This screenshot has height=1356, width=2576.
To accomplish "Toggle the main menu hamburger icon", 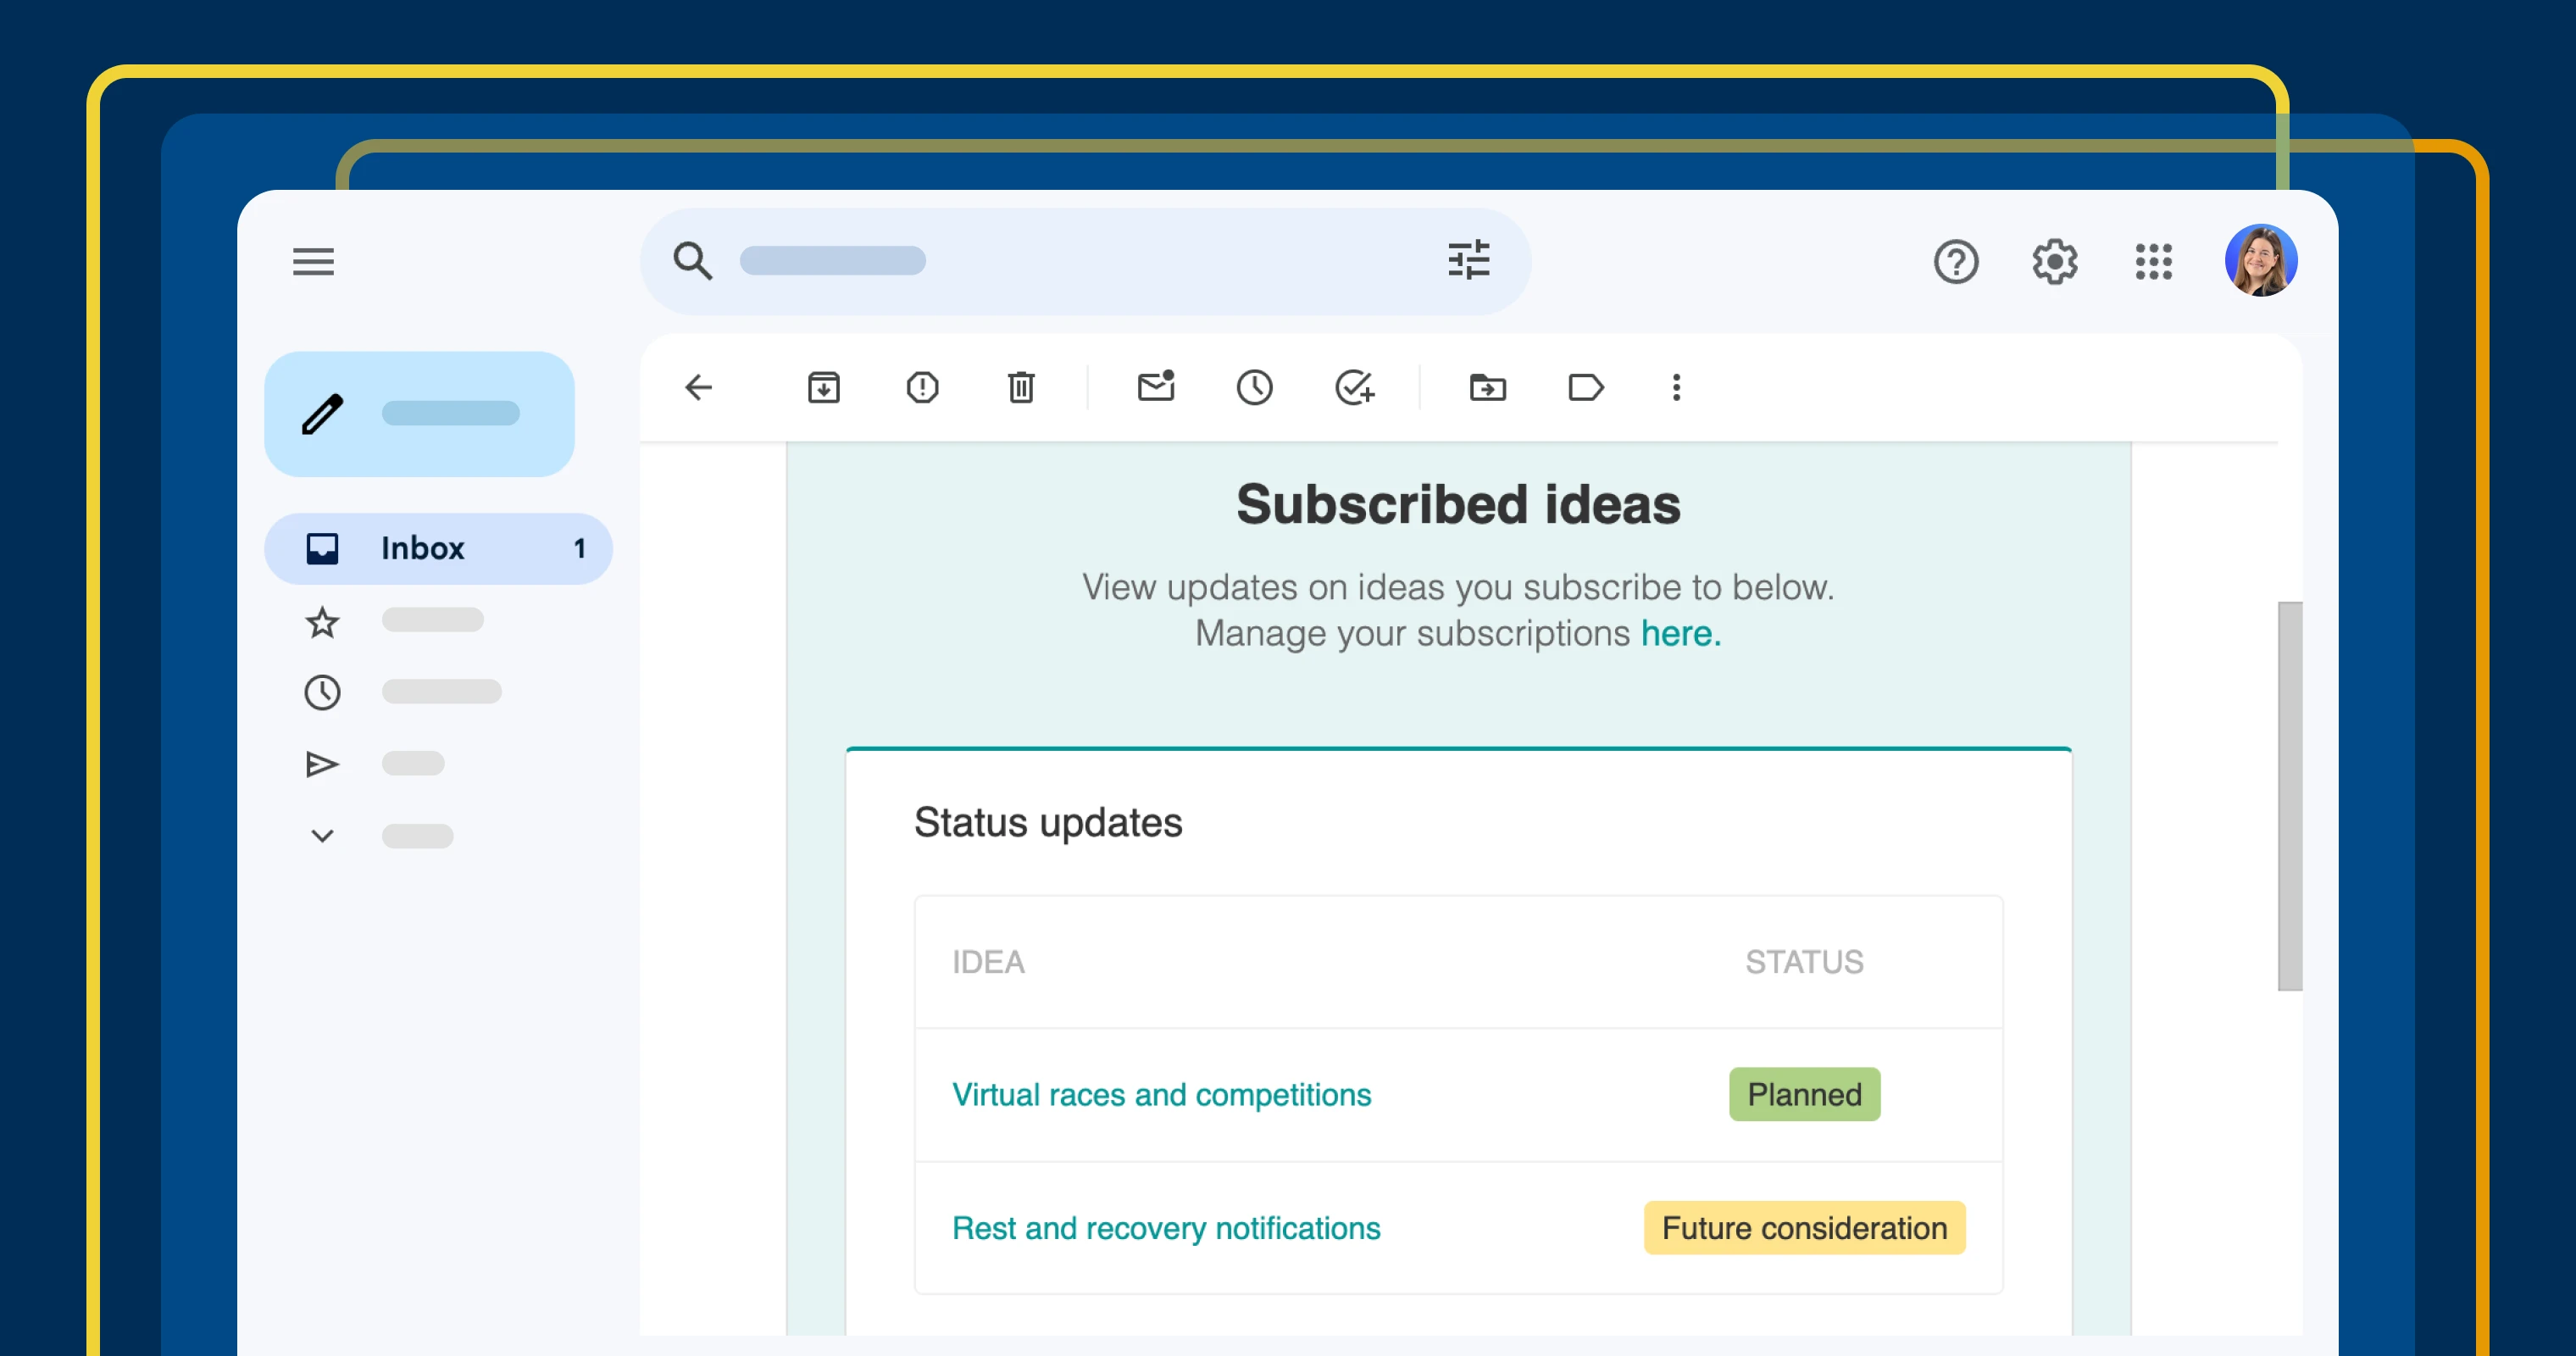I will tap(313, 261).
